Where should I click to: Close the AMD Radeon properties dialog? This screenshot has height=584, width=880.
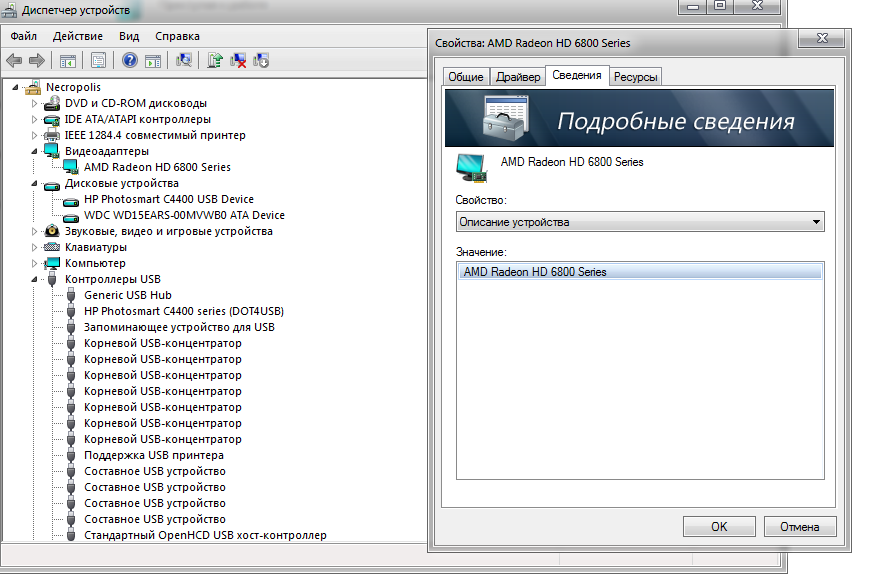tap(822, 38)
